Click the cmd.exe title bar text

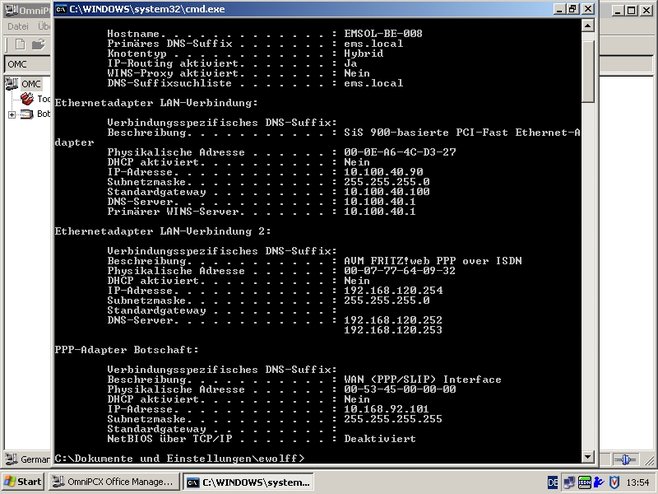147,9
